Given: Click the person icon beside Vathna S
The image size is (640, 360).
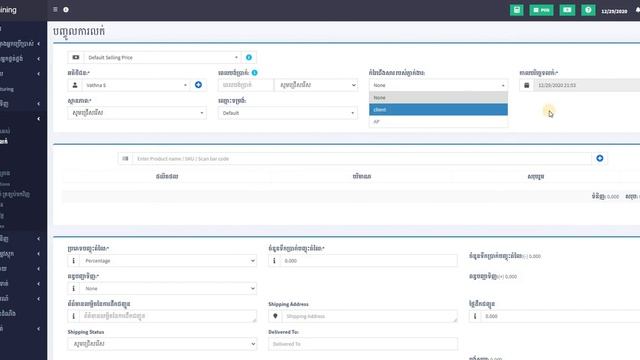Looking at the screenshot, I should click(x=75, y=85).
